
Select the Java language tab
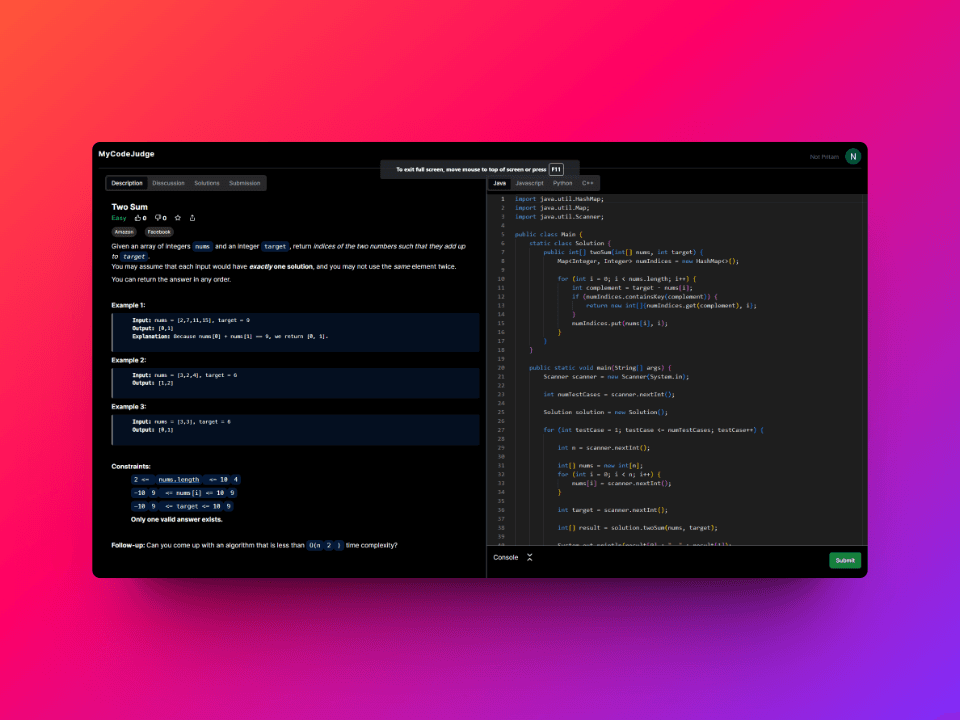click(x=500, y=184)
